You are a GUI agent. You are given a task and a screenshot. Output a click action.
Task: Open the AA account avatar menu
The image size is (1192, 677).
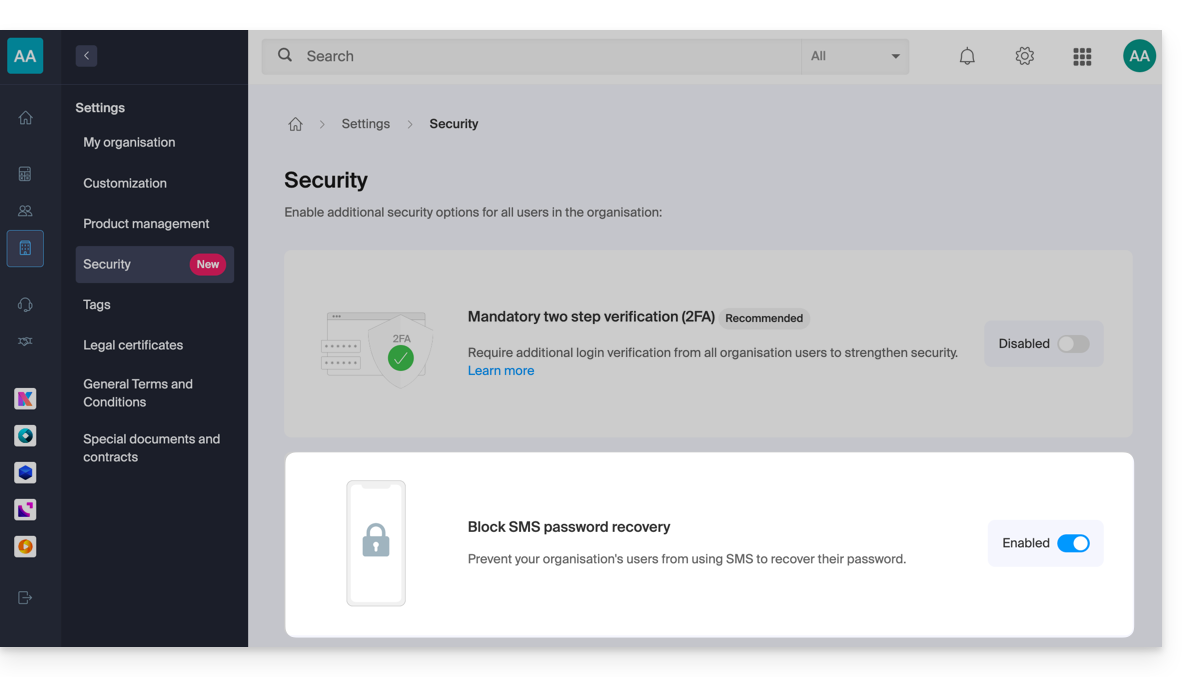pos(1139,56)
